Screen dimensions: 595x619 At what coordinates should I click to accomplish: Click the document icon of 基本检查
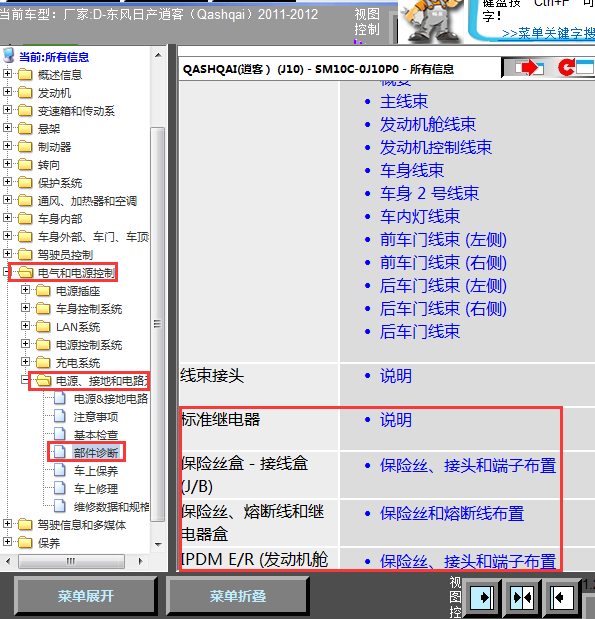[x=60, y=434]
